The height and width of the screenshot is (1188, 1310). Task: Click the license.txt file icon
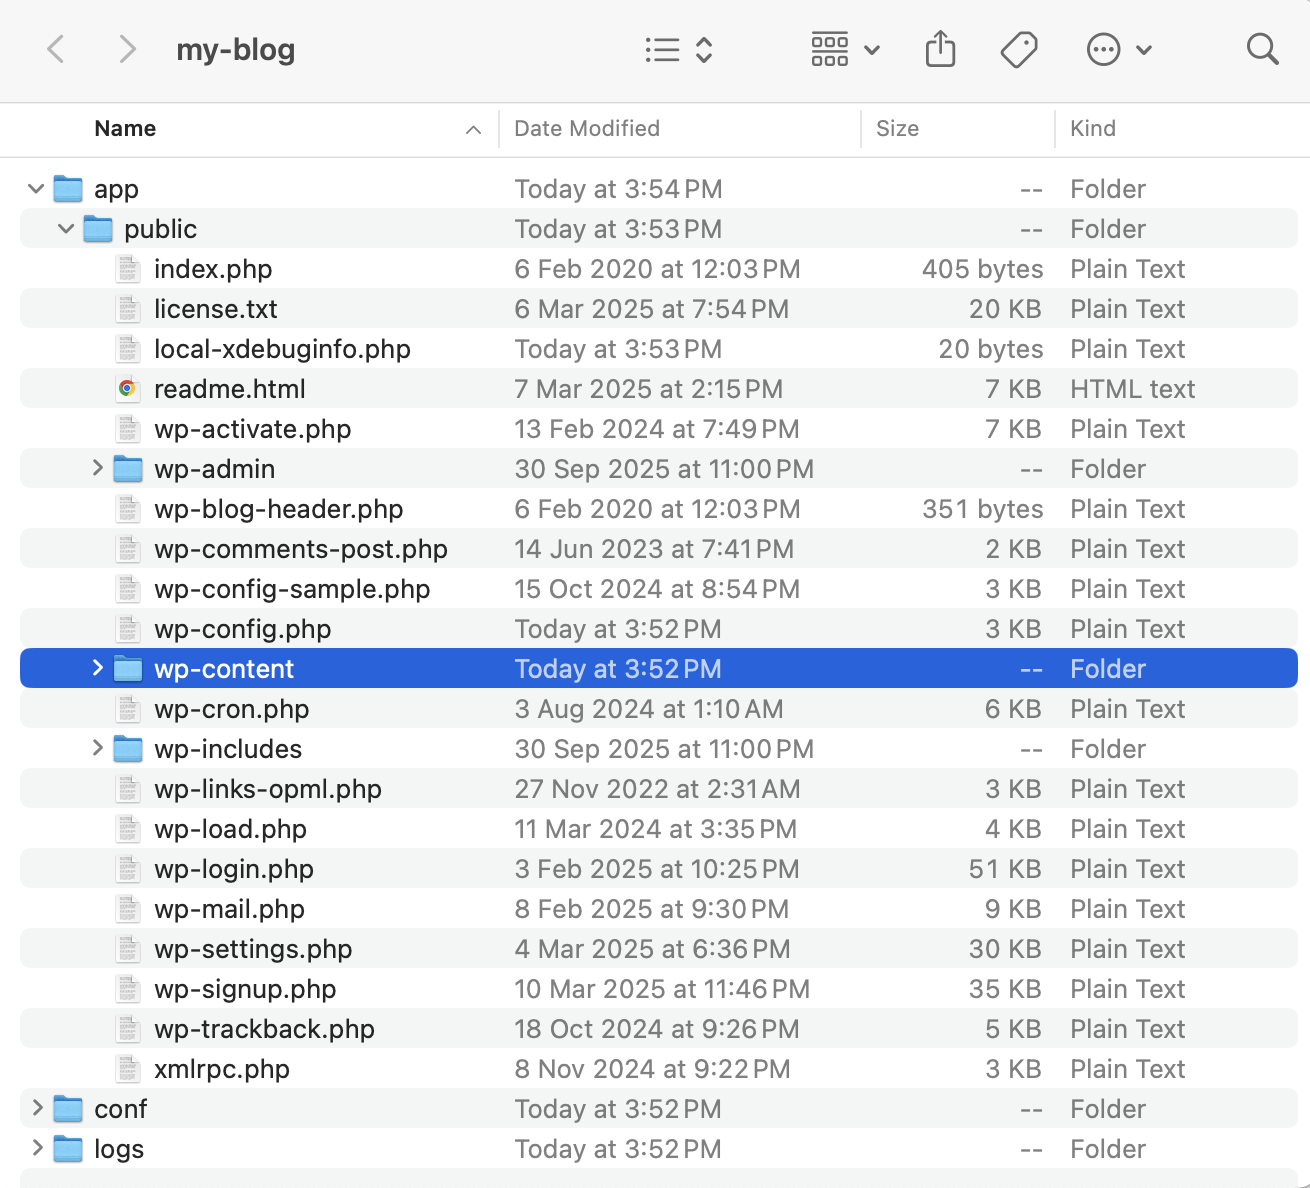(127, 309)
